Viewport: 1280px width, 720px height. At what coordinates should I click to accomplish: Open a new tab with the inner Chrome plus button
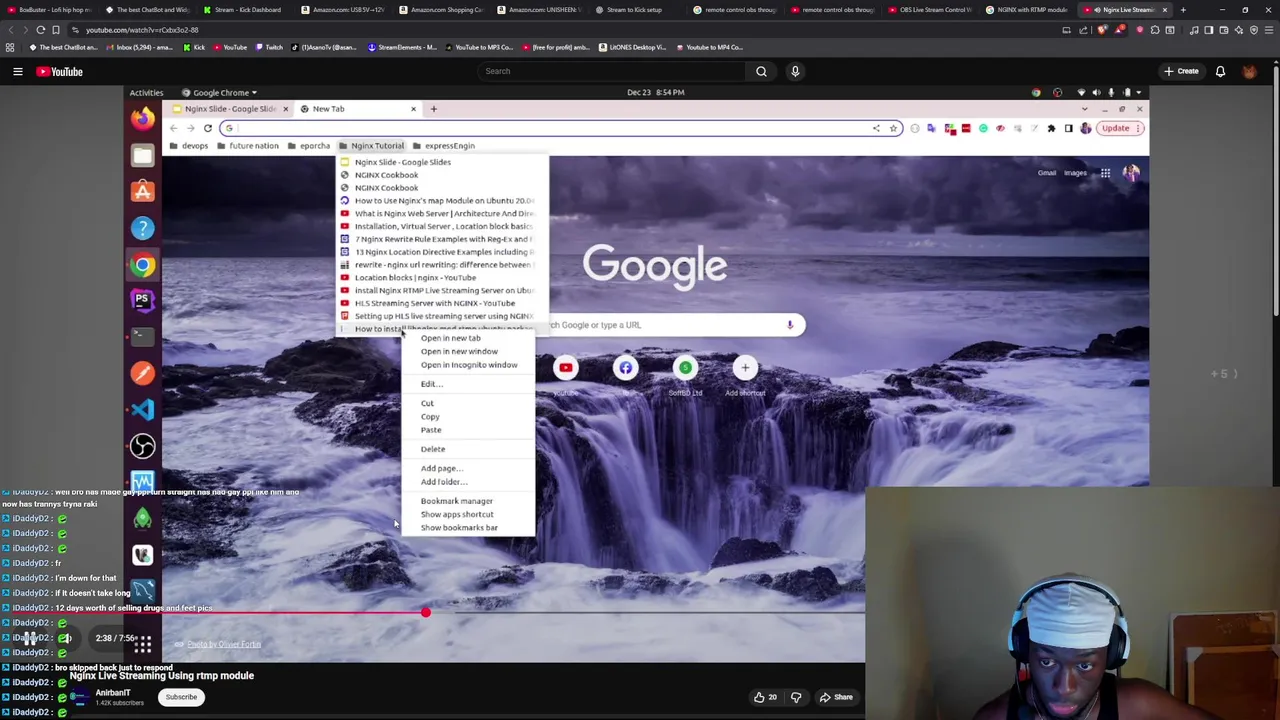(x=433, y=108)
